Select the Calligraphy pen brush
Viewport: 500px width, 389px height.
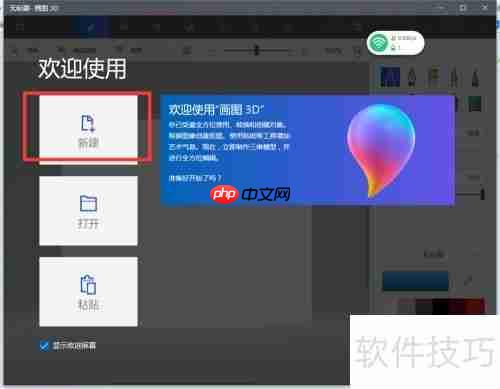[x=412, y=77]
